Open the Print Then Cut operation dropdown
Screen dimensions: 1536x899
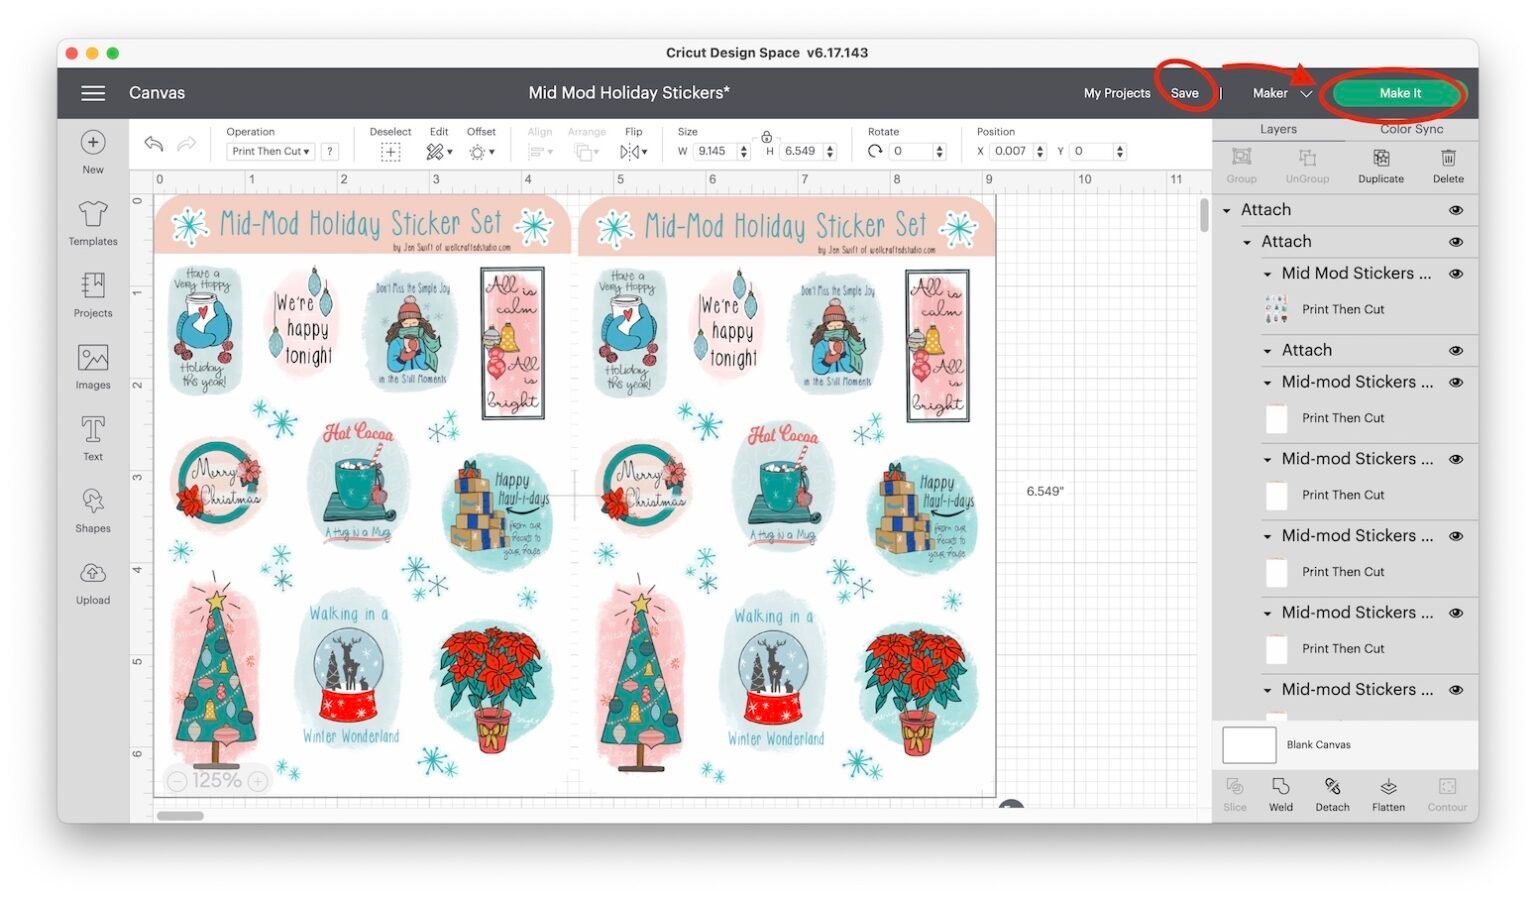click(270, 151)
